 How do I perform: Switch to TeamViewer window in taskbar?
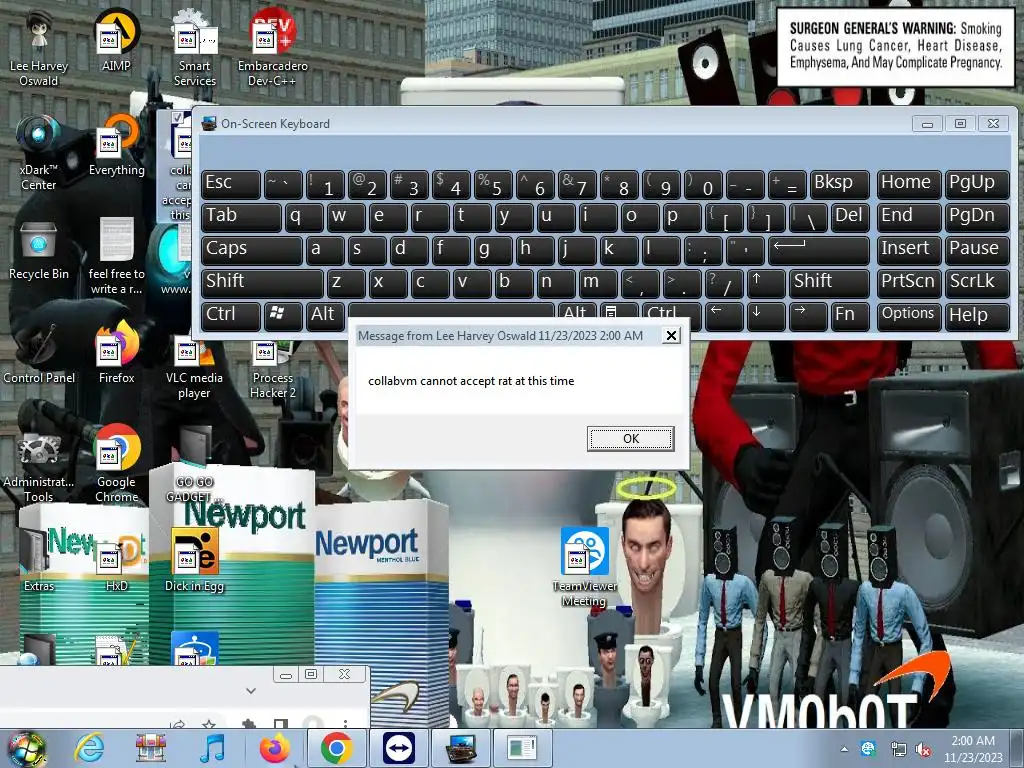(x=398, y=748)
